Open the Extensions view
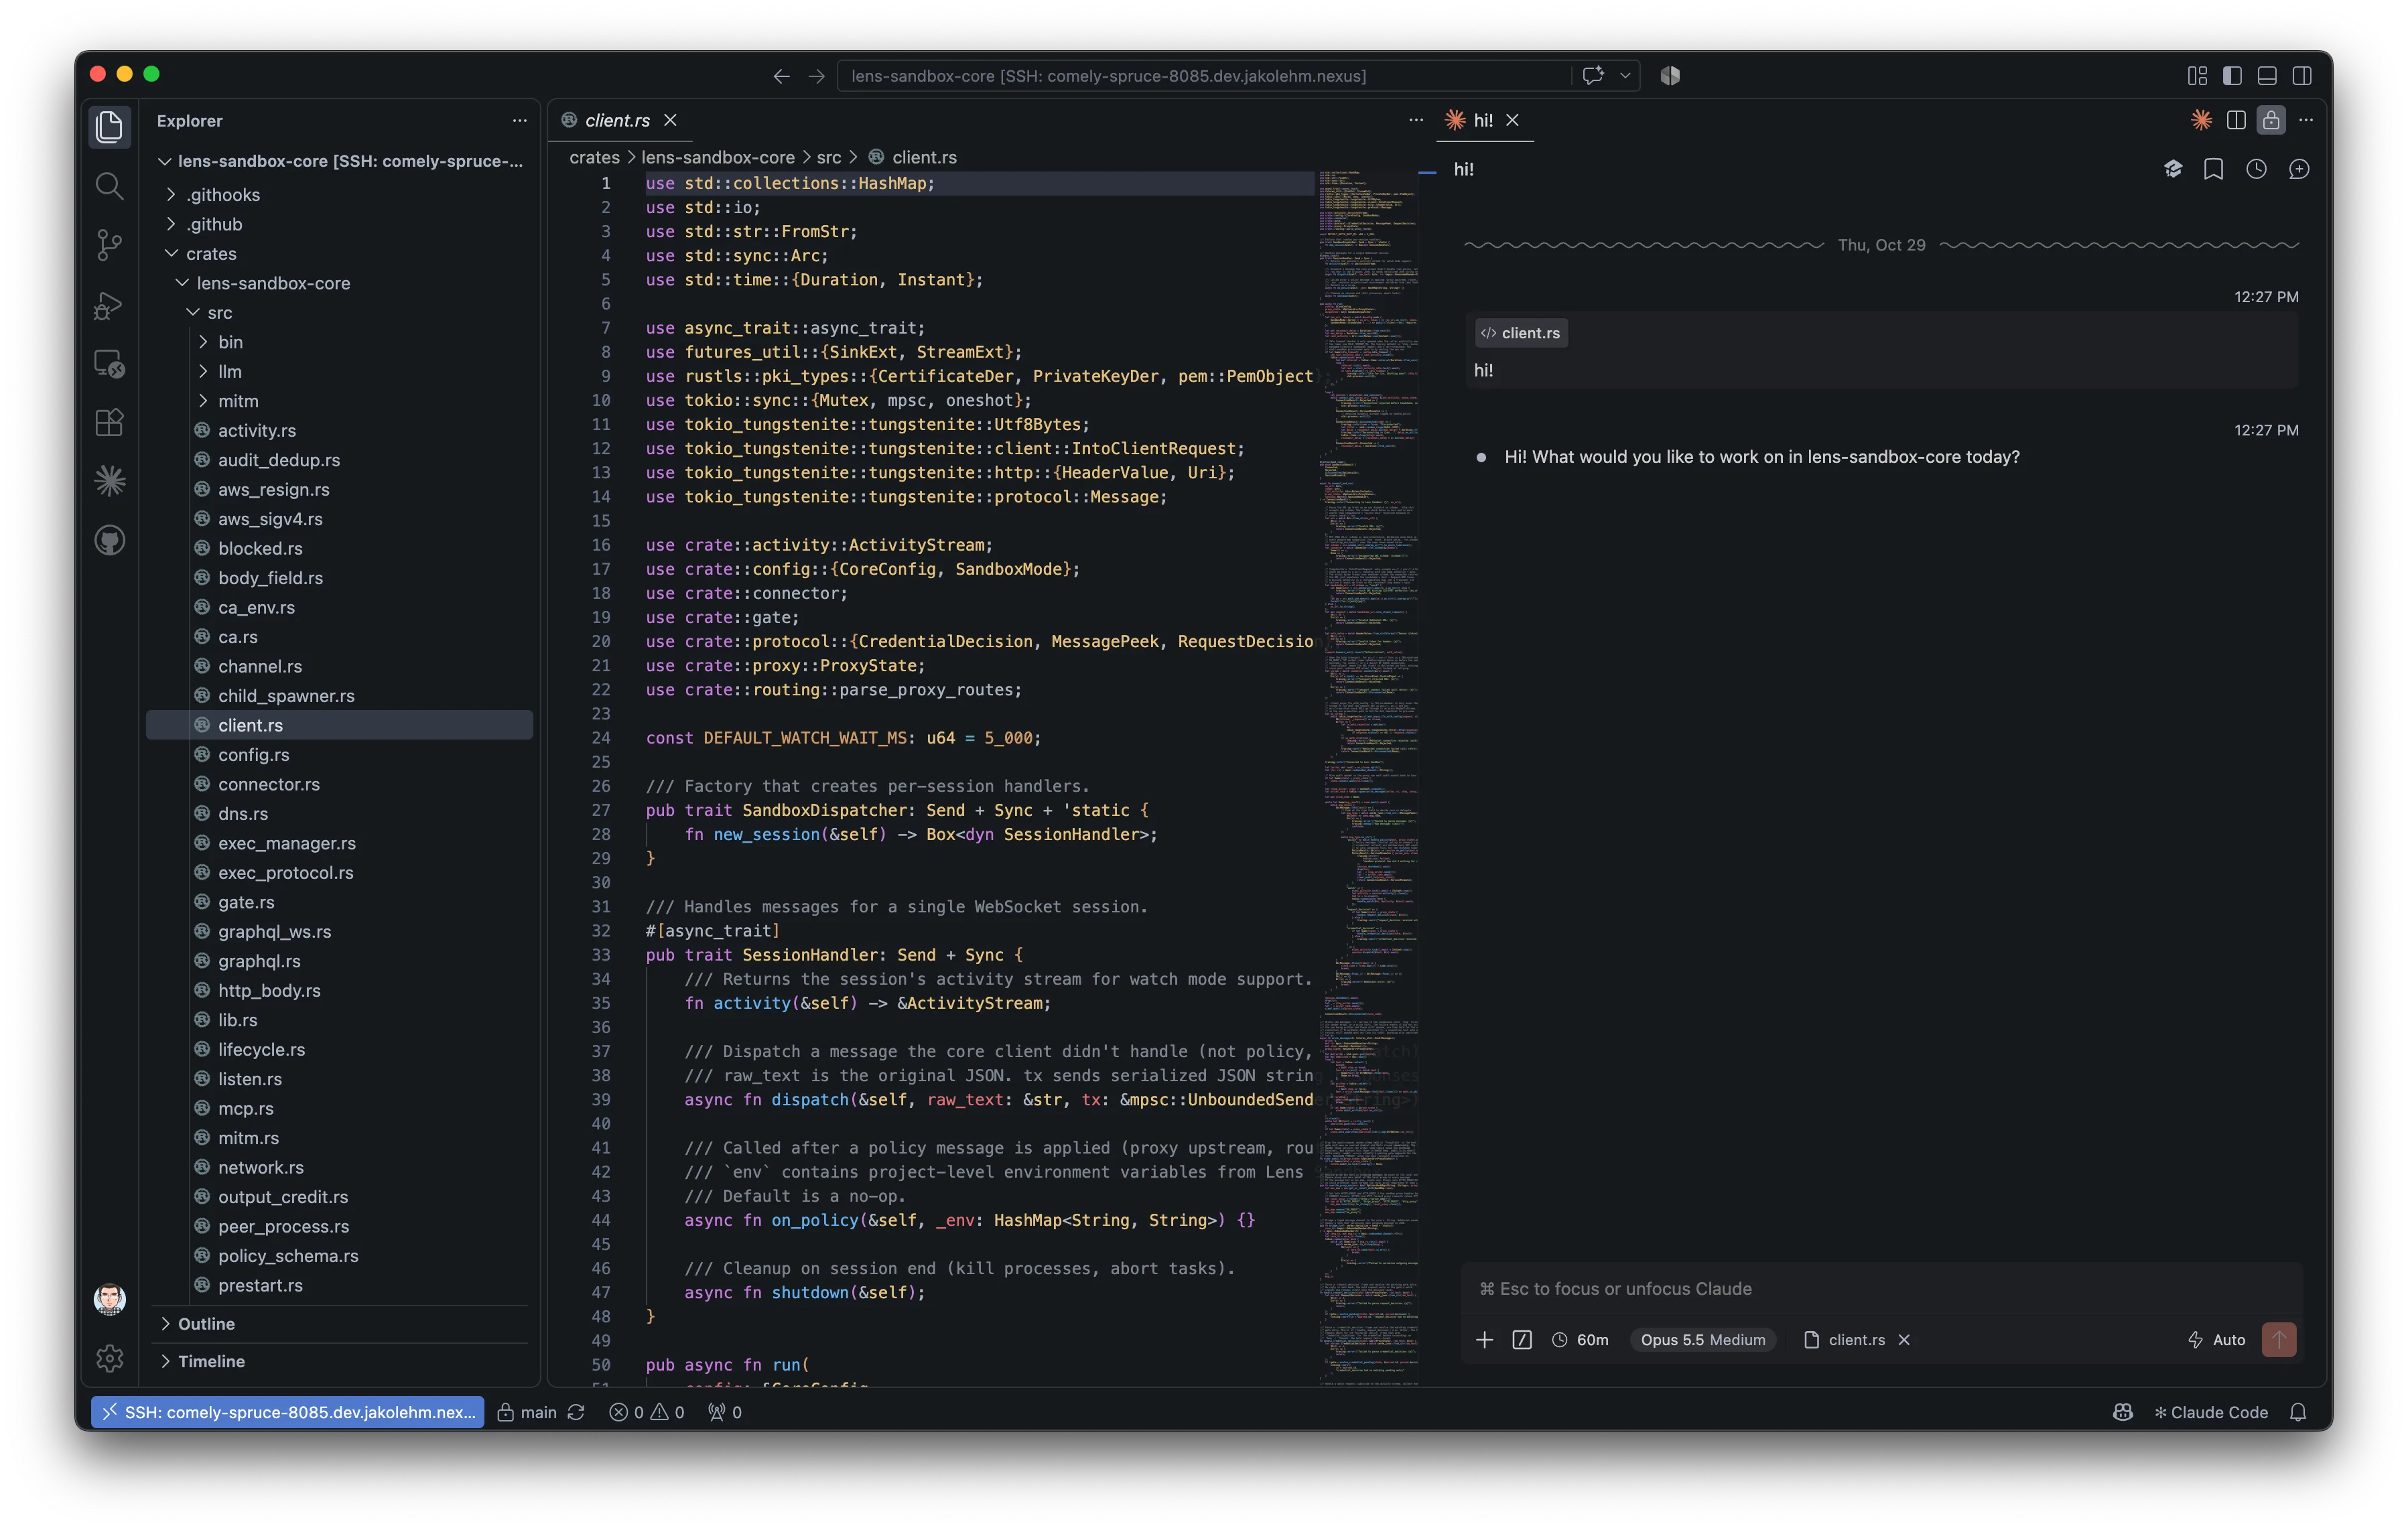Image resolution: width=2408 pixels, height=1530 pixels. (109, 422)
